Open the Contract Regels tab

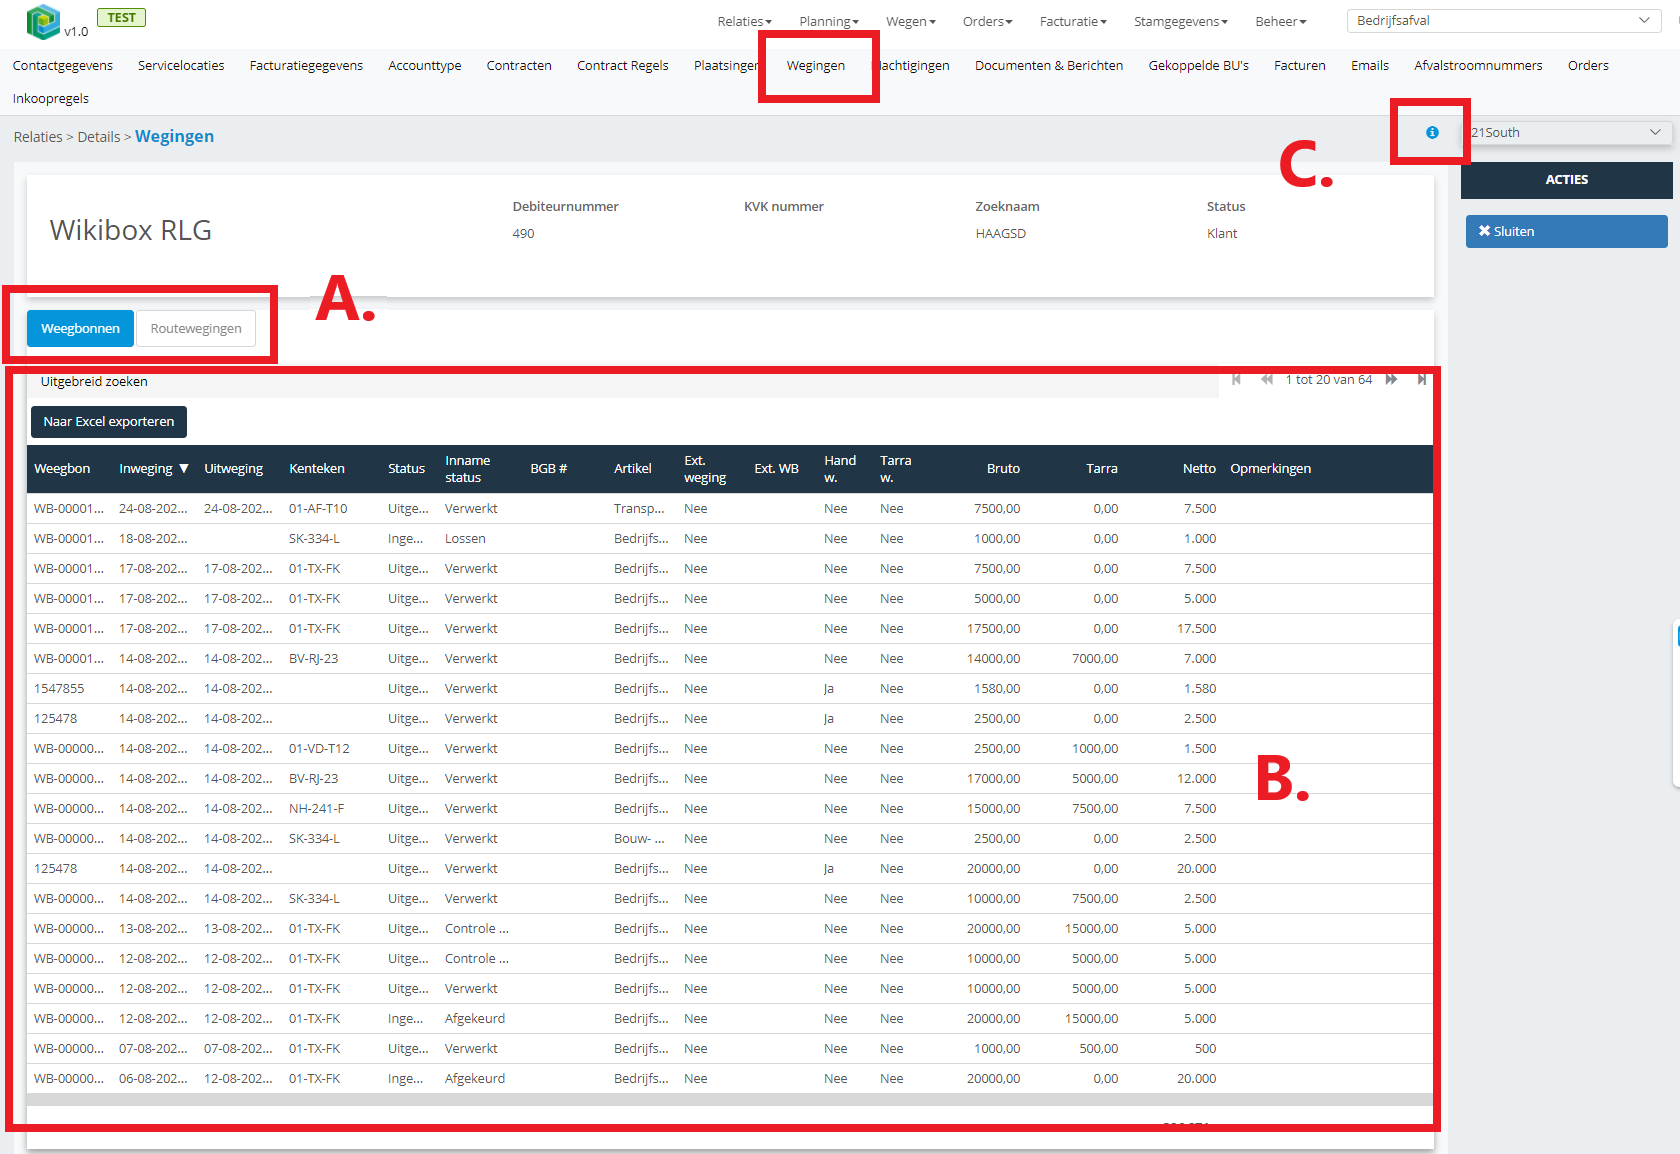(x=623, y=65)
